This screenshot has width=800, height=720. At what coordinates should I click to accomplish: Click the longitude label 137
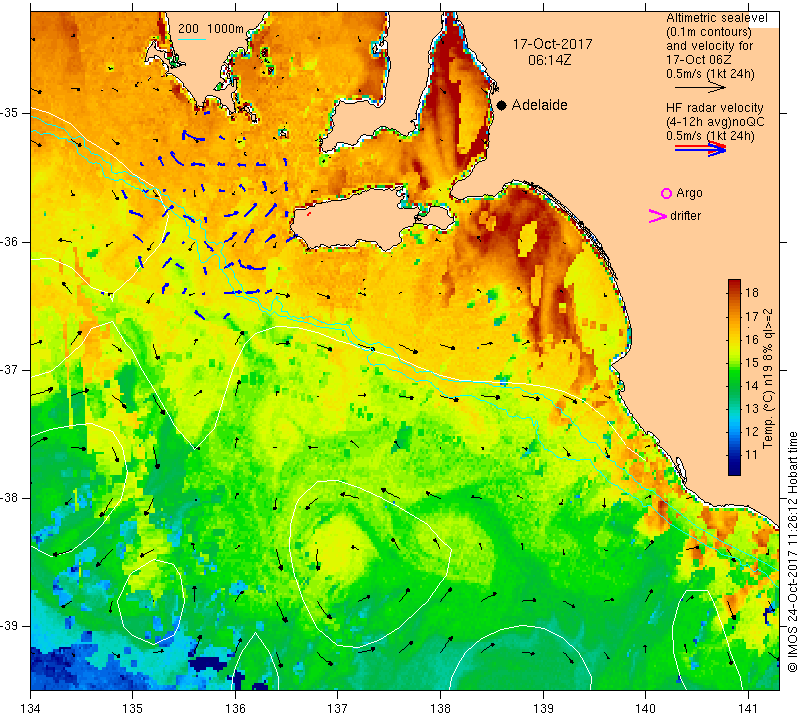click(x=338, y=708)
